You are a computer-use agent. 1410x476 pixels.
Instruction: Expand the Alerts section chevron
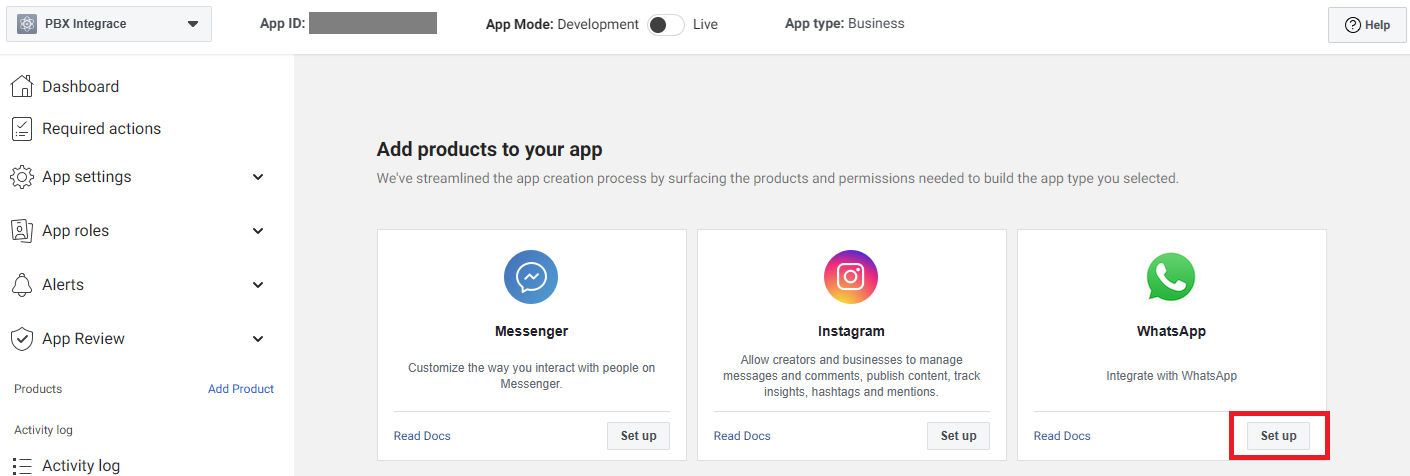[x=258, y=285]
